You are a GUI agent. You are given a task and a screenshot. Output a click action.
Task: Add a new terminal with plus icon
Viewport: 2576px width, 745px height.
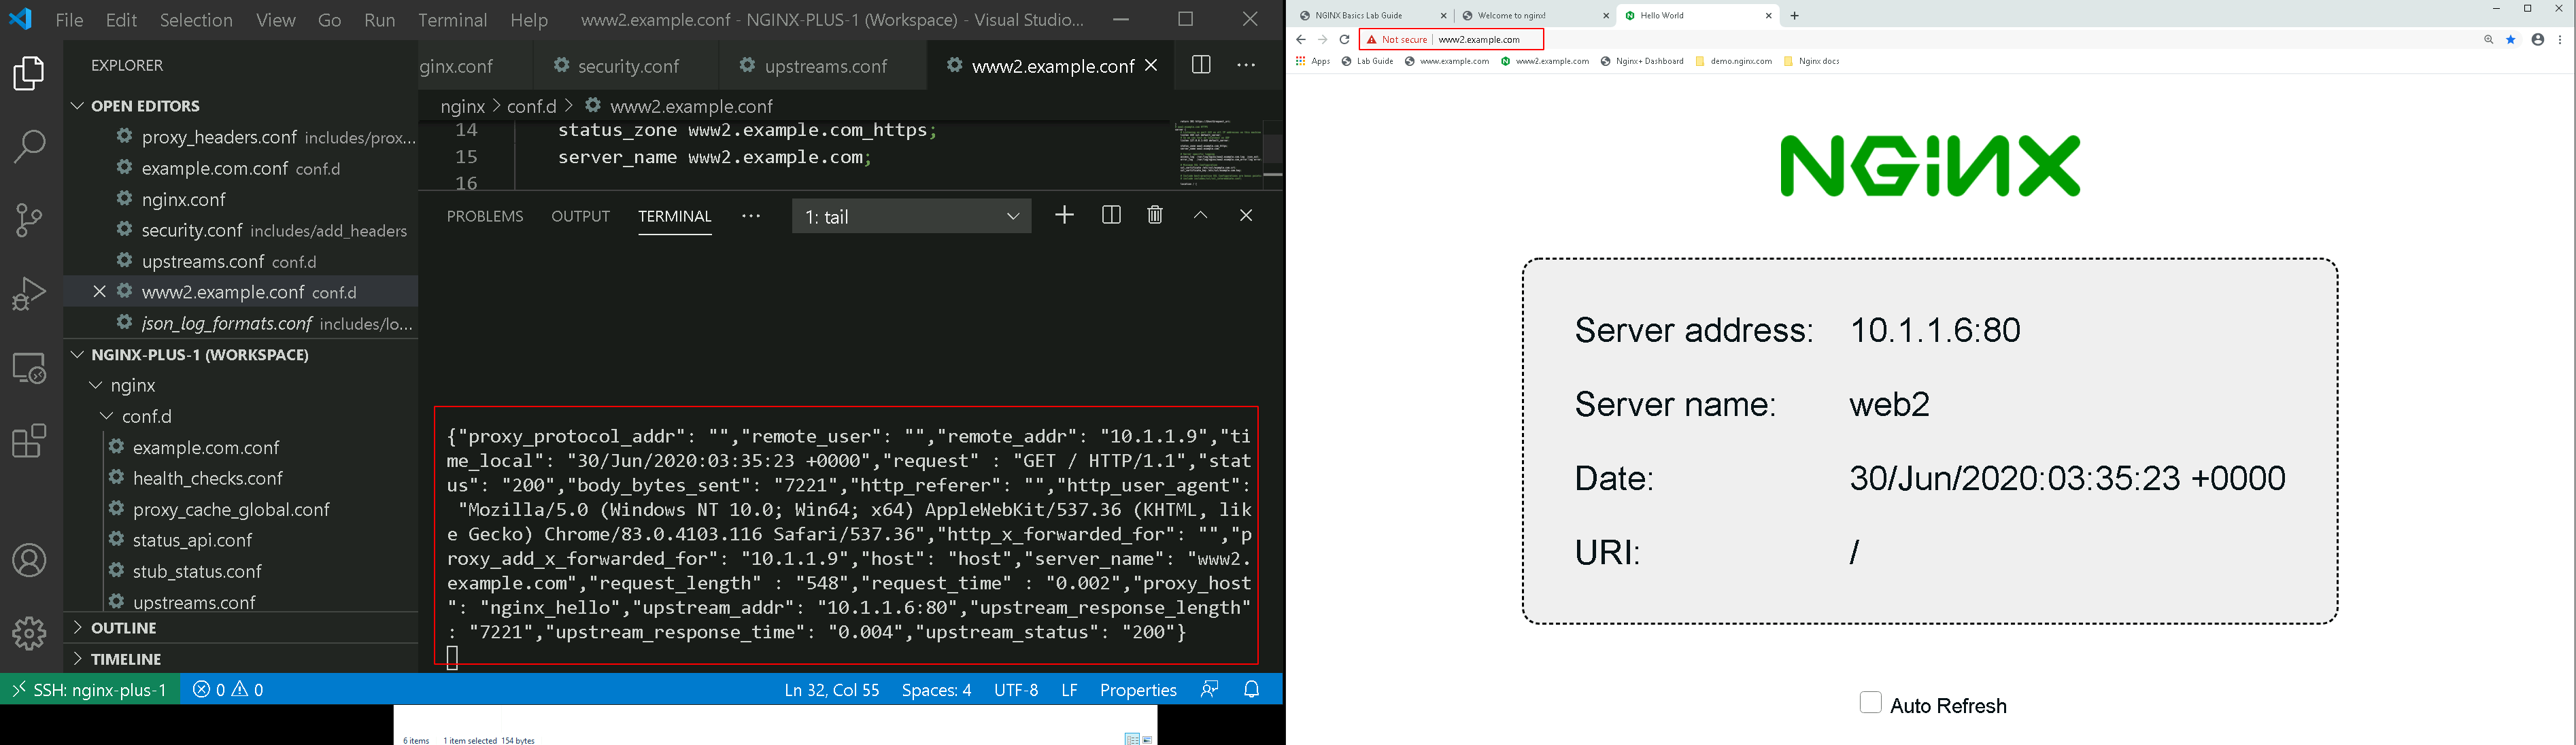tap(1064, 216)
